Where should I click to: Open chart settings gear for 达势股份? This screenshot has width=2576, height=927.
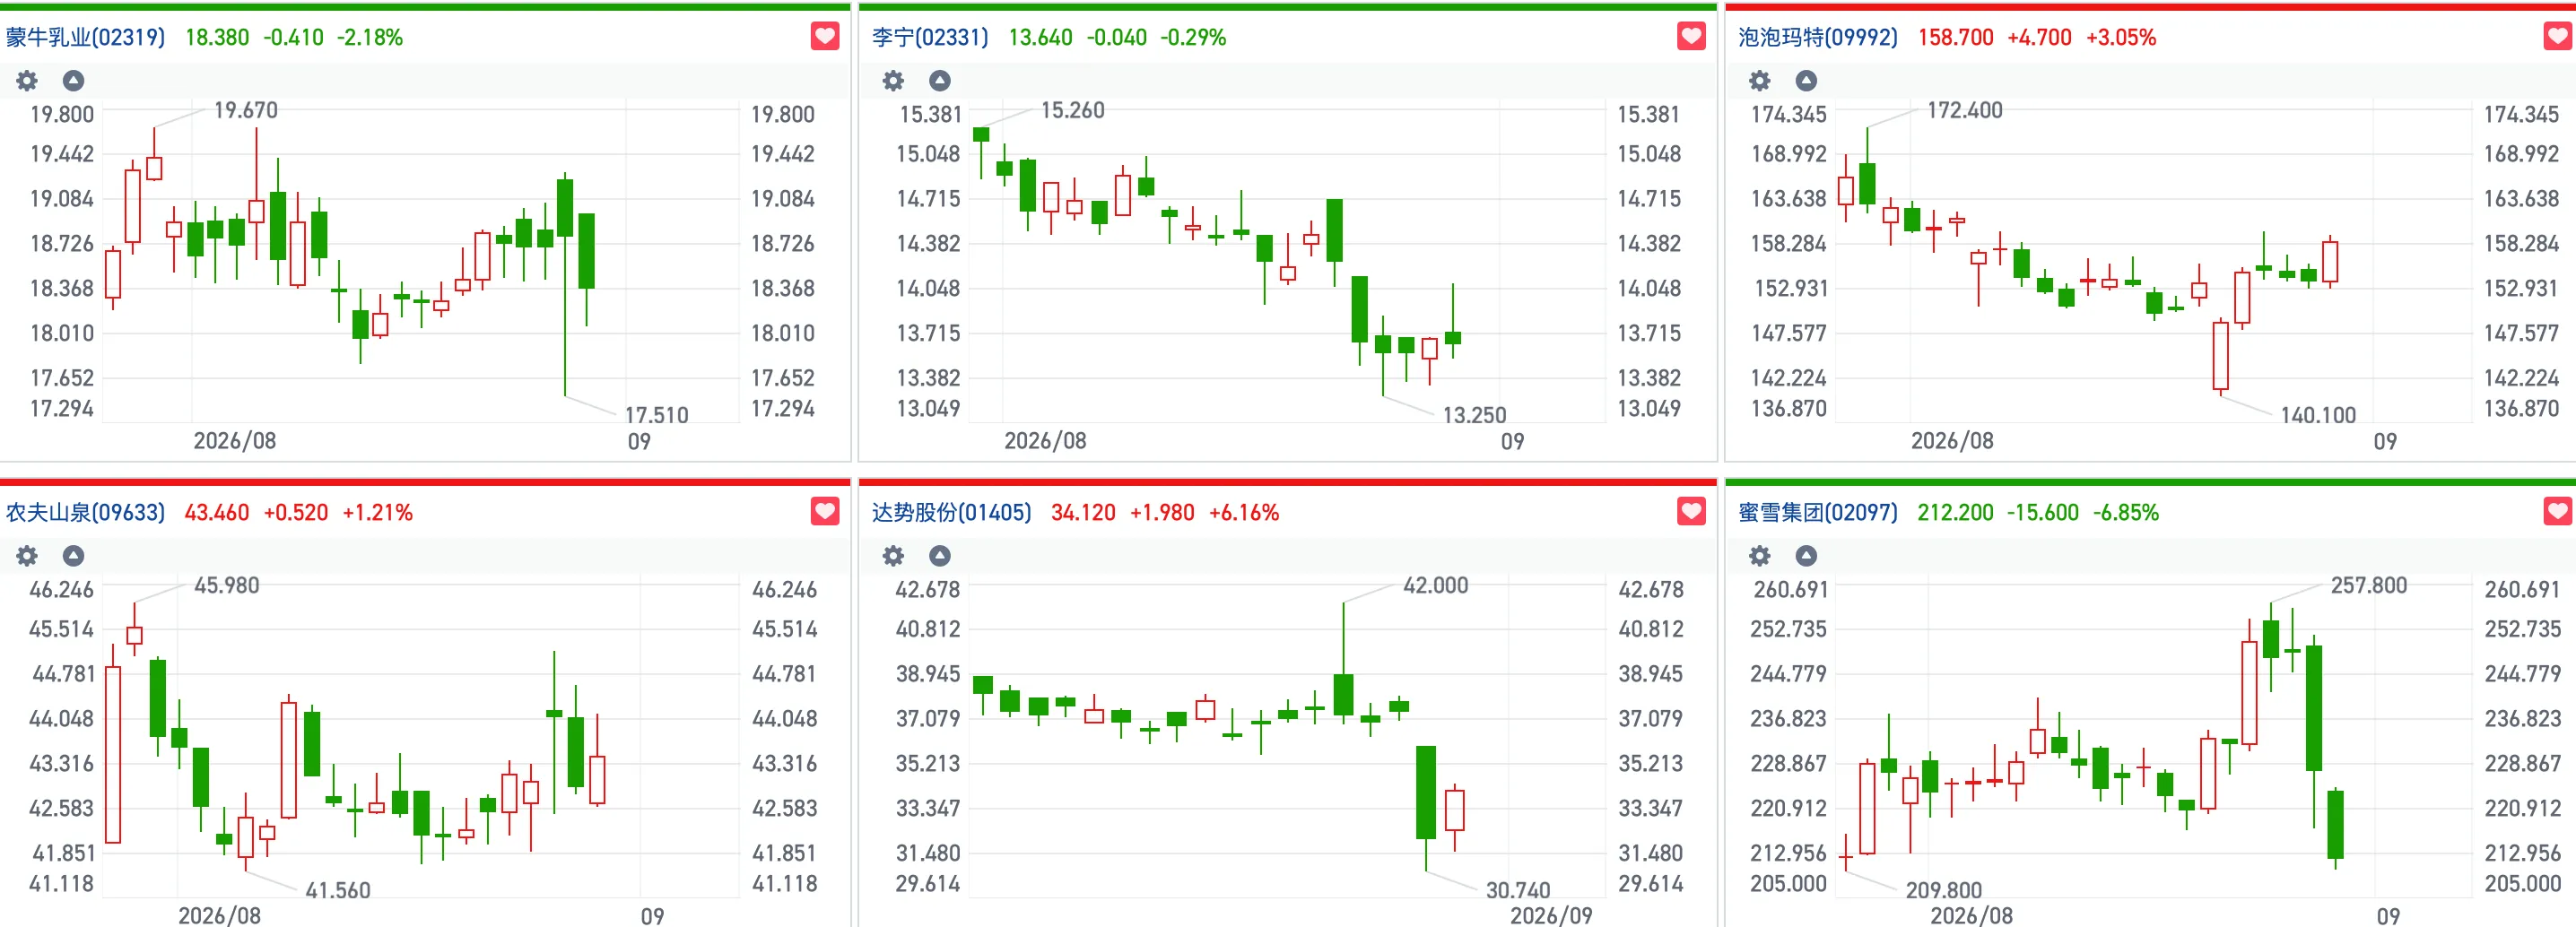pyautogui.click(x=893, y=556)
